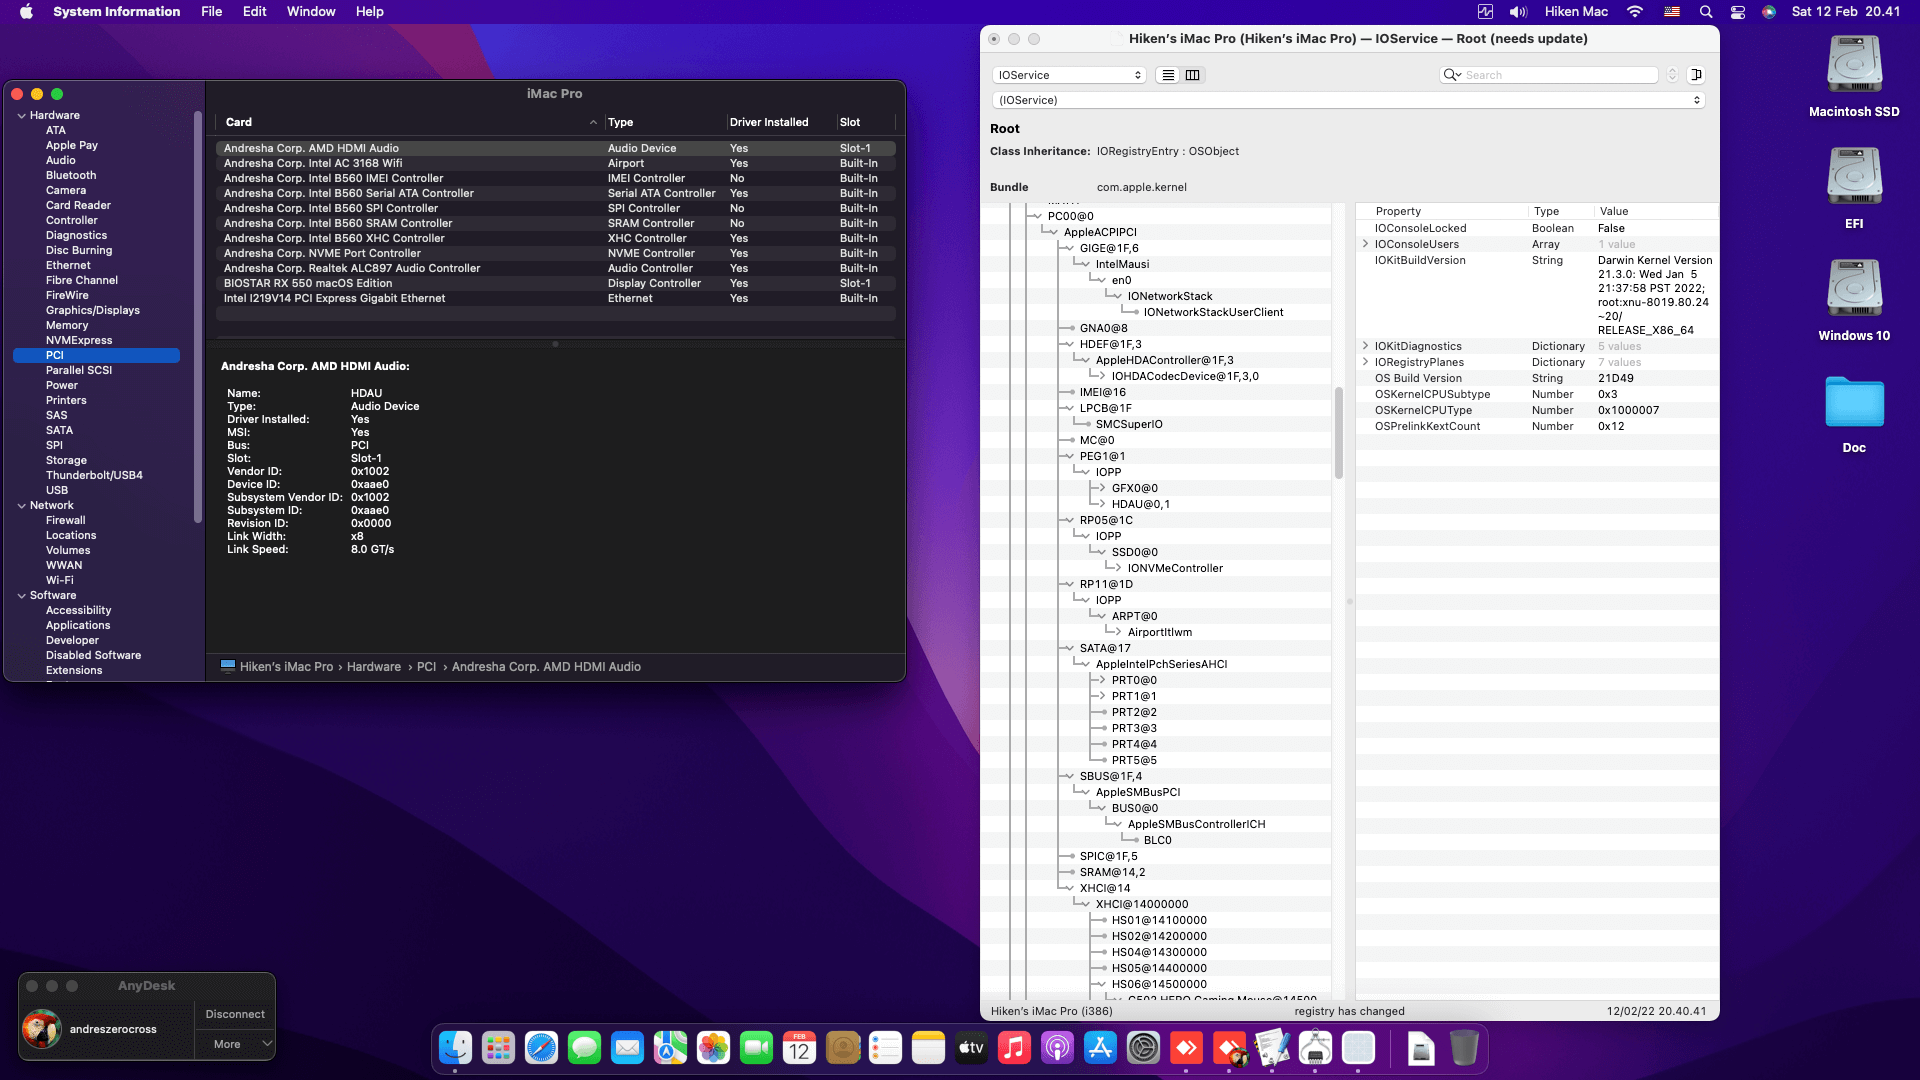
Task: Collapse the SATA@17 registry node
Action: 1069,648
